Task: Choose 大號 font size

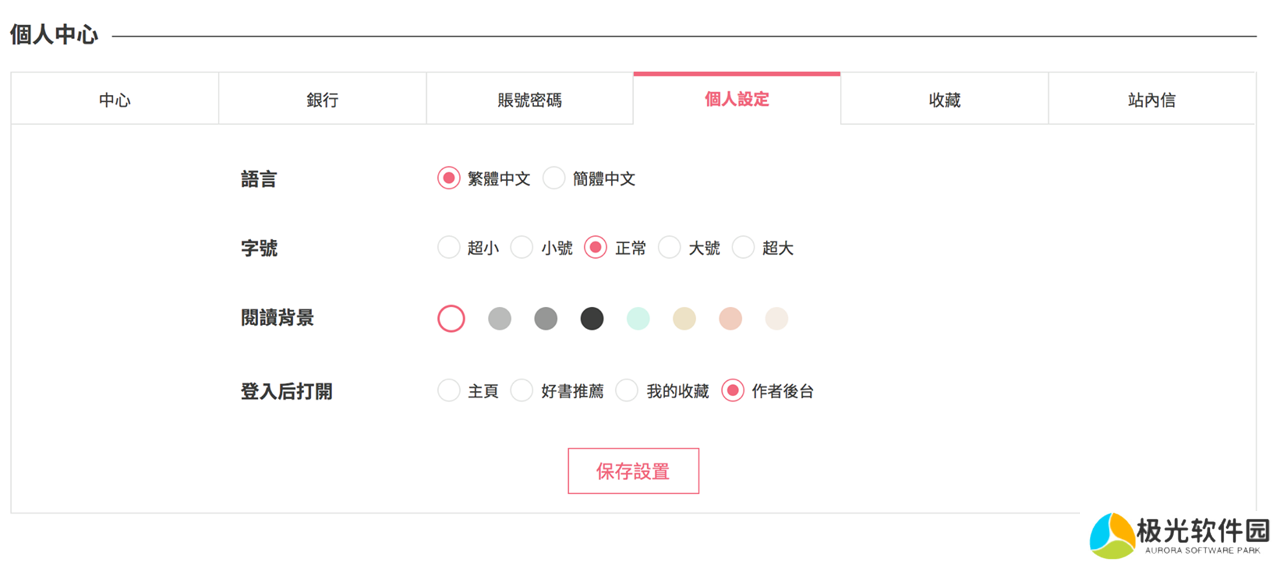Action: pos(669,247)
